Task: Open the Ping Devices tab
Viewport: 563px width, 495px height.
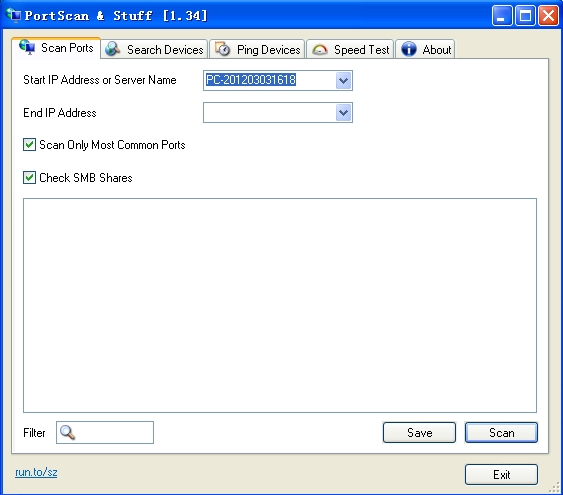Action: tap(257, 49)
